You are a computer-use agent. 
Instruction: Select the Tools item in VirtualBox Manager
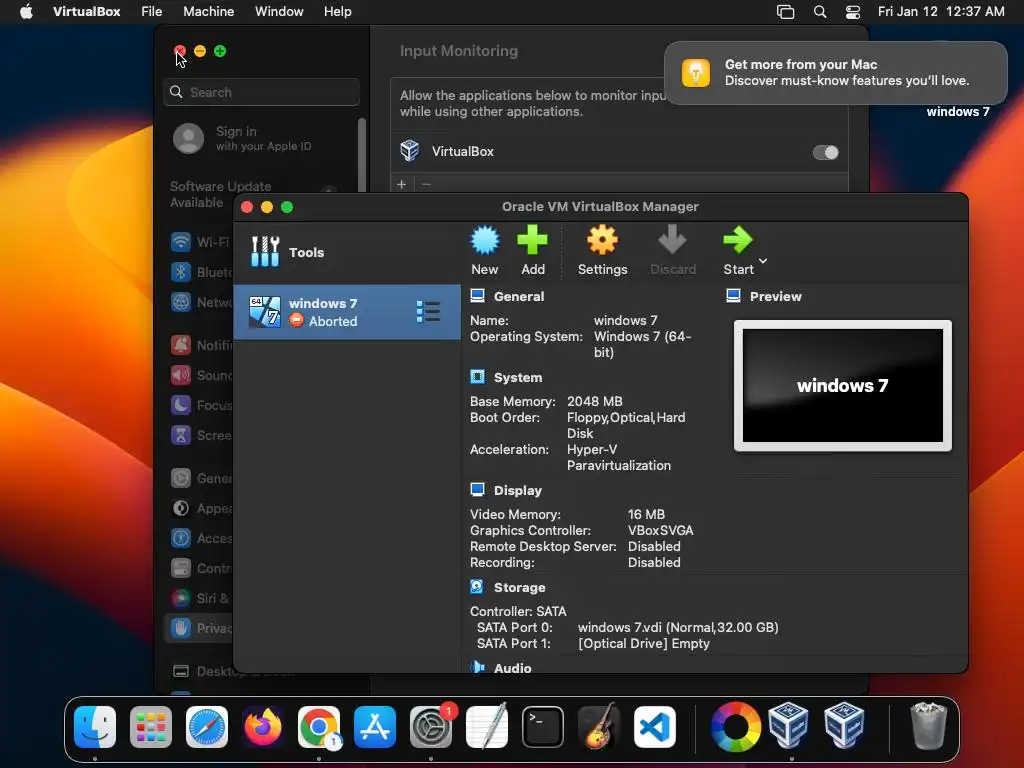coord(347,252)
